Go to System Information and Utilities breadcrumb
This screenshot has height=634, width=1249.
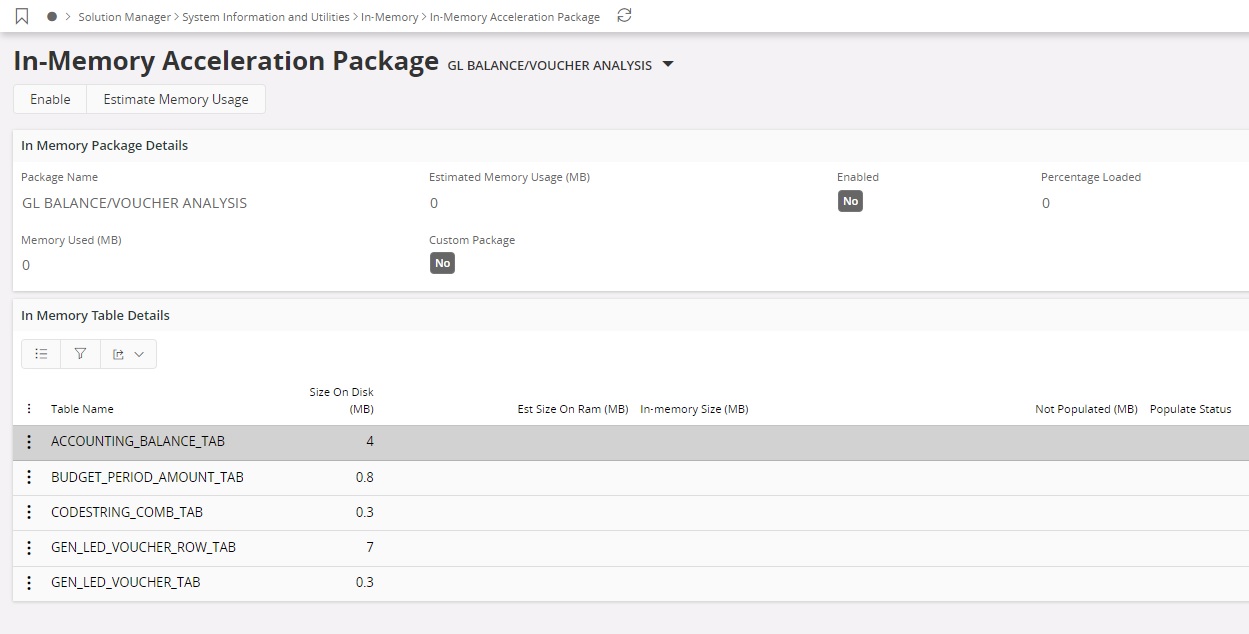click(266, 17)
